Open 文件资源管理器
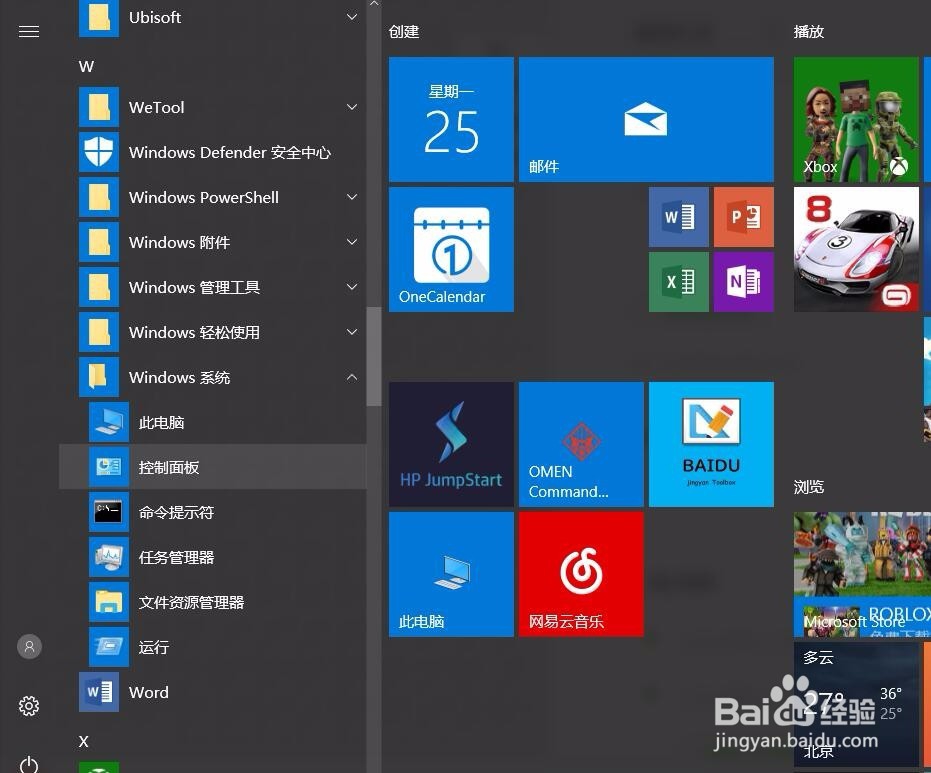The width and height of the screenshot is (931, 773). point(213,603)
